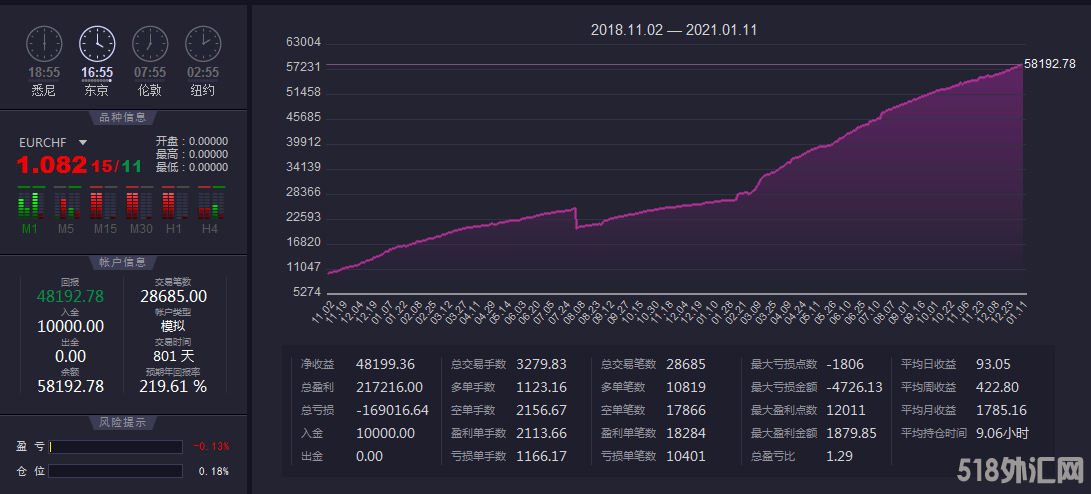Click the 仓位 position progress bar
1091x494 pixels.
point(115,471)
